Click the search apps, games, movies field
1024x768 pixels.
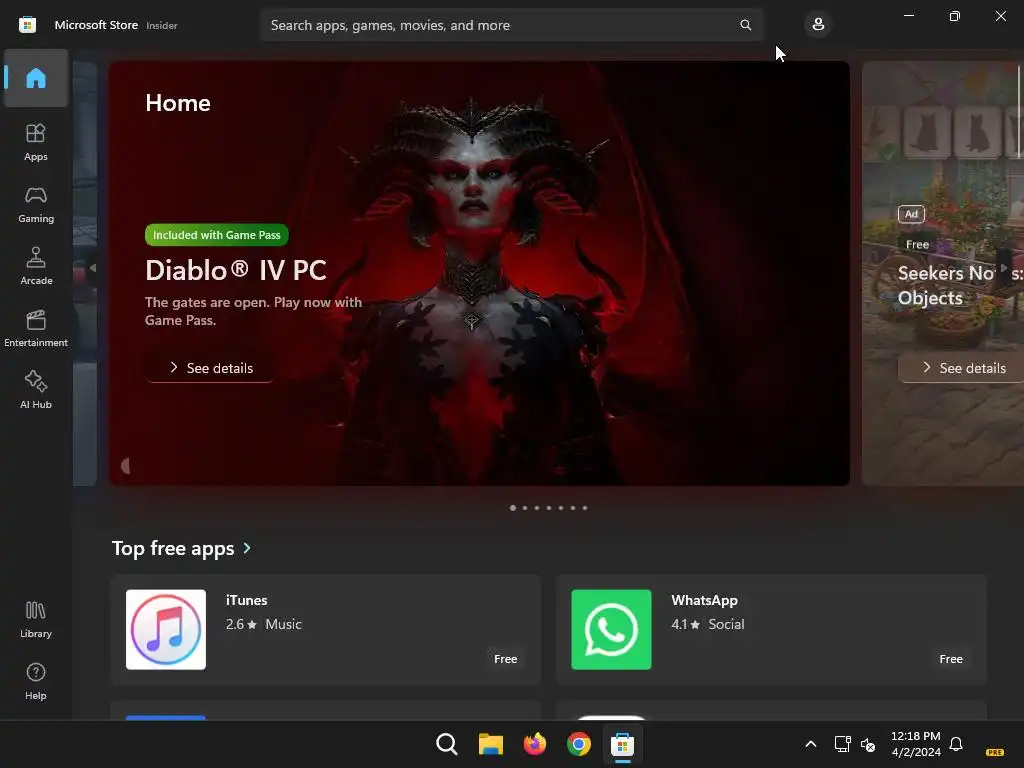(x=511, y=25)
